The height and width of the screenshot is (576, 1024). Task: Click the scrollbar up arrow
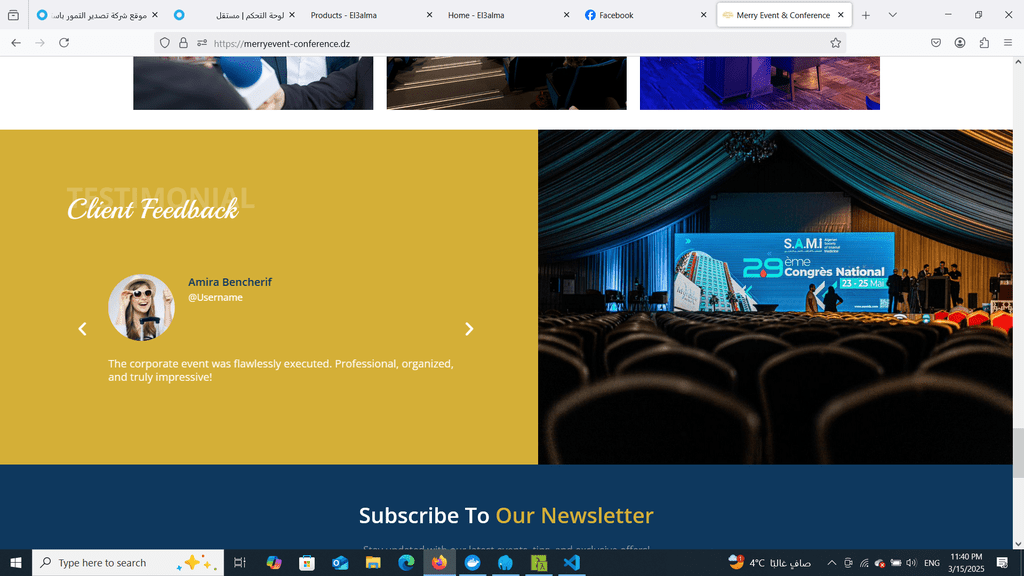(x=1018, y=62)
